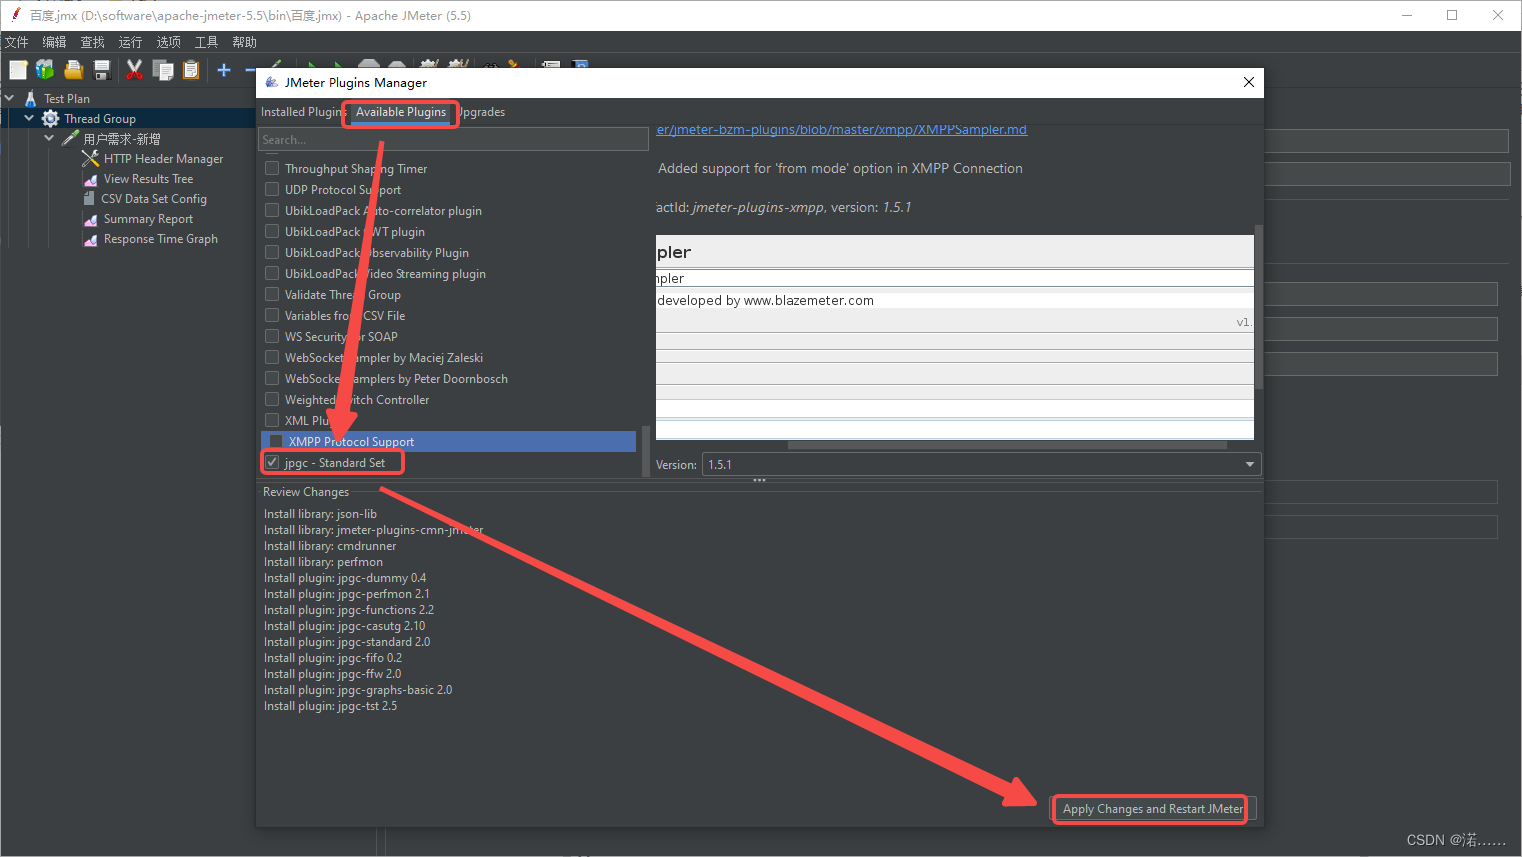Screen dimensions: 1522x857
Task: Click the Save floppy disk toolbar icon
Action: [101, 70]
